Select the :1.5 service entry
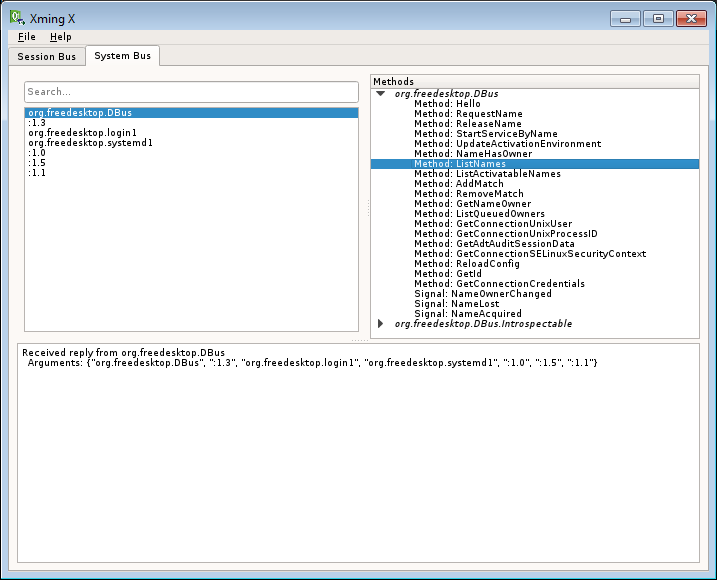The width and height of the screenshot is (717, 580). 191,163
